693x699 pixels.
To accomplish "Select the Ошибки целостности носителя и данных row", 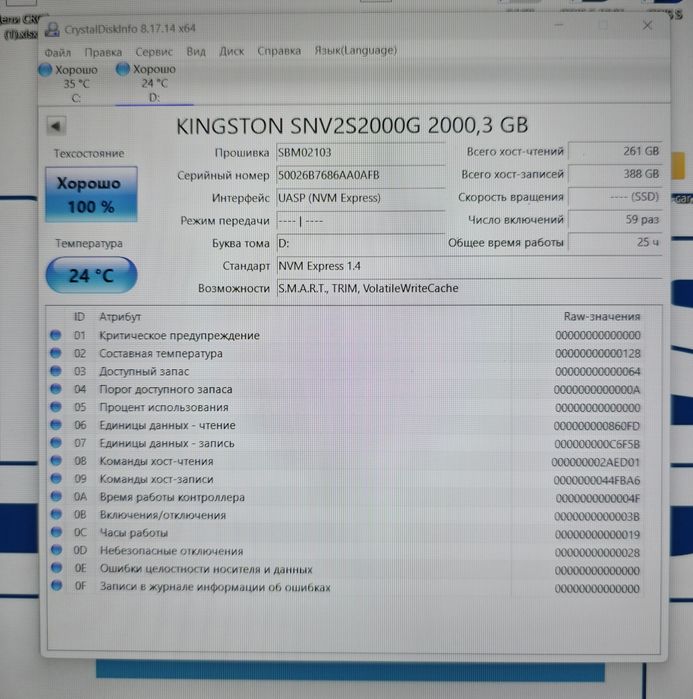I will coord(346,570).
